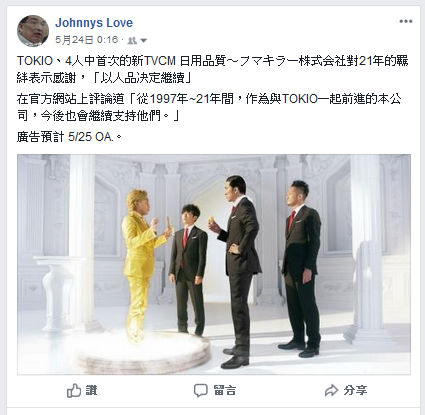Expand the audience privacy dropdown arrow

pyautogui.click(x=143, y=41)
